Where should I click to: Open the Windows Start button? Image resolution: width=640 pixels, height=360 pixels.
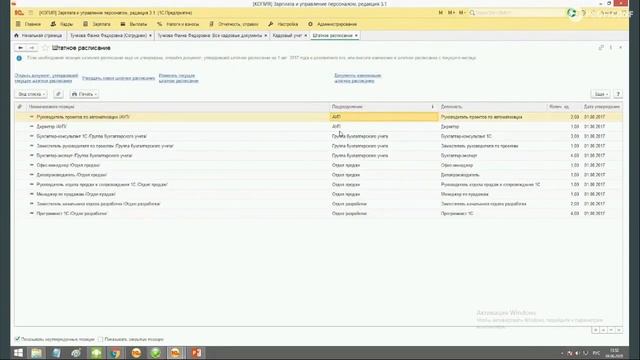tap(18, 353)
